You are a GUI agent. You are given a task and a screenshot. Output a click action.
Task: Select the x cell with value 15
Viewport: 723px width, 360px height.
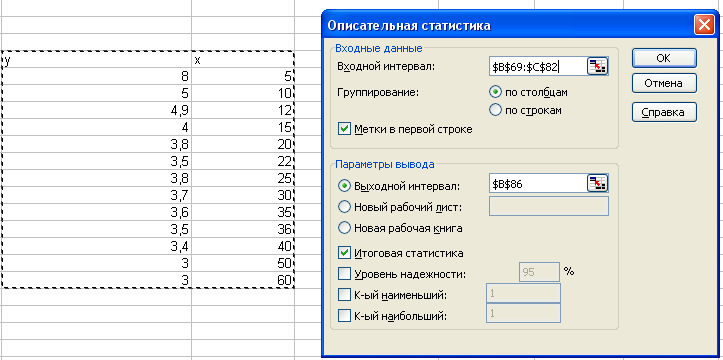coord(243,127)
